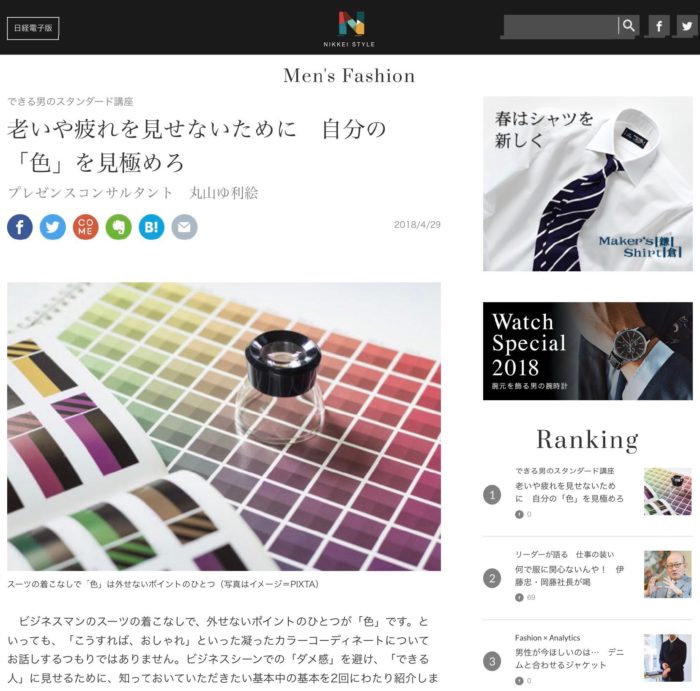Screen dimensions: 700x691
Task: Open Facebook page from header icon
Action: pos(659,26)
